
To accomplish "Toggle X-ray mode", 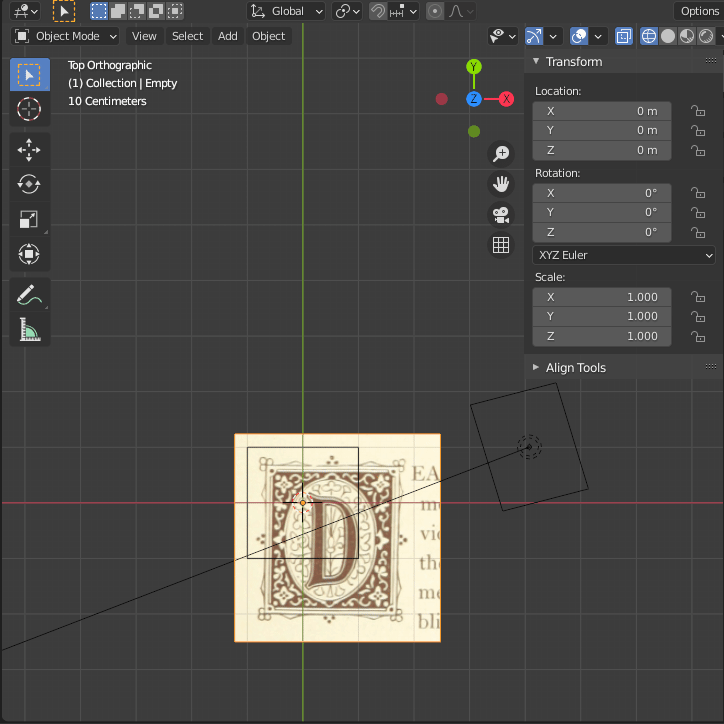I will click(624, 36).
